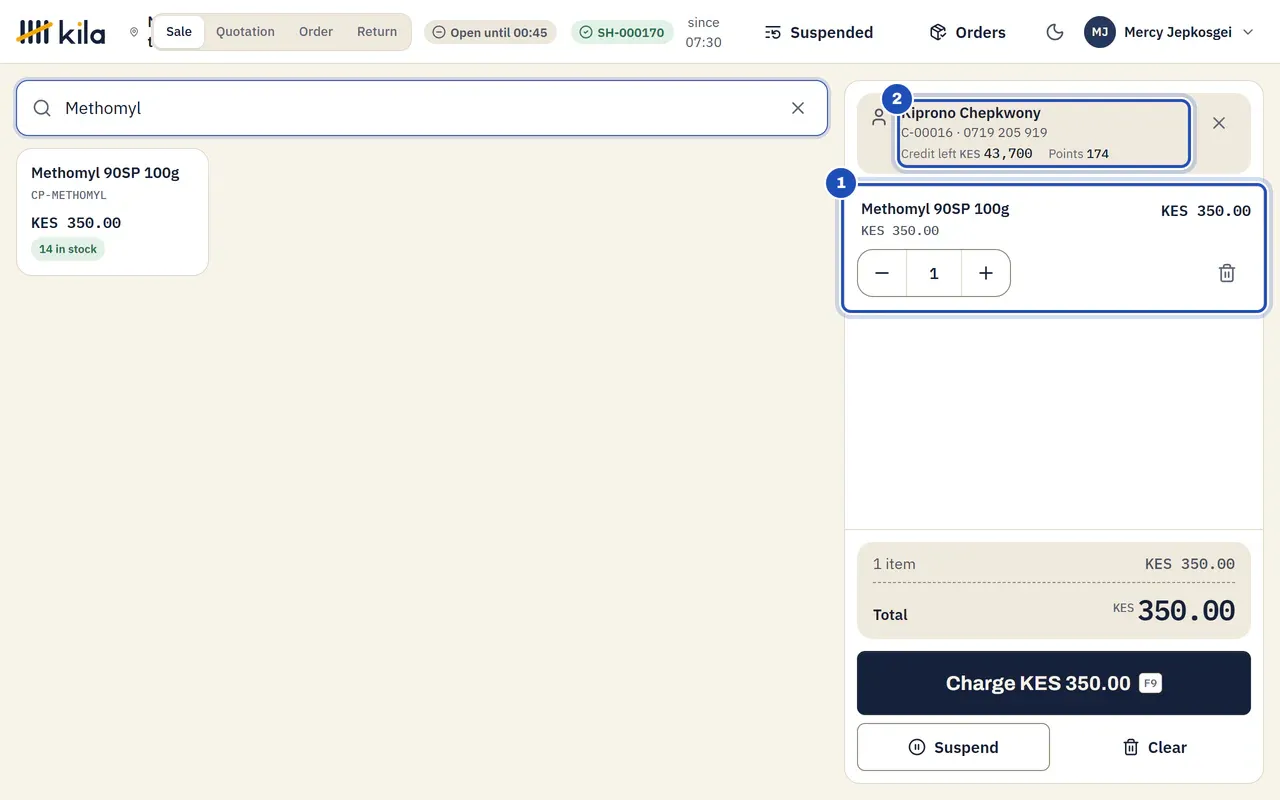Switch to the Order tab
This screenshot has height=800, width=1280.
tap(316, 32)
